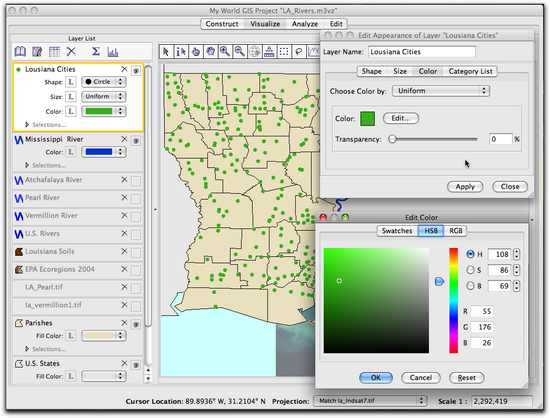Click the histogram chart icon
550x418 pixels.
(x=113, y=52)
